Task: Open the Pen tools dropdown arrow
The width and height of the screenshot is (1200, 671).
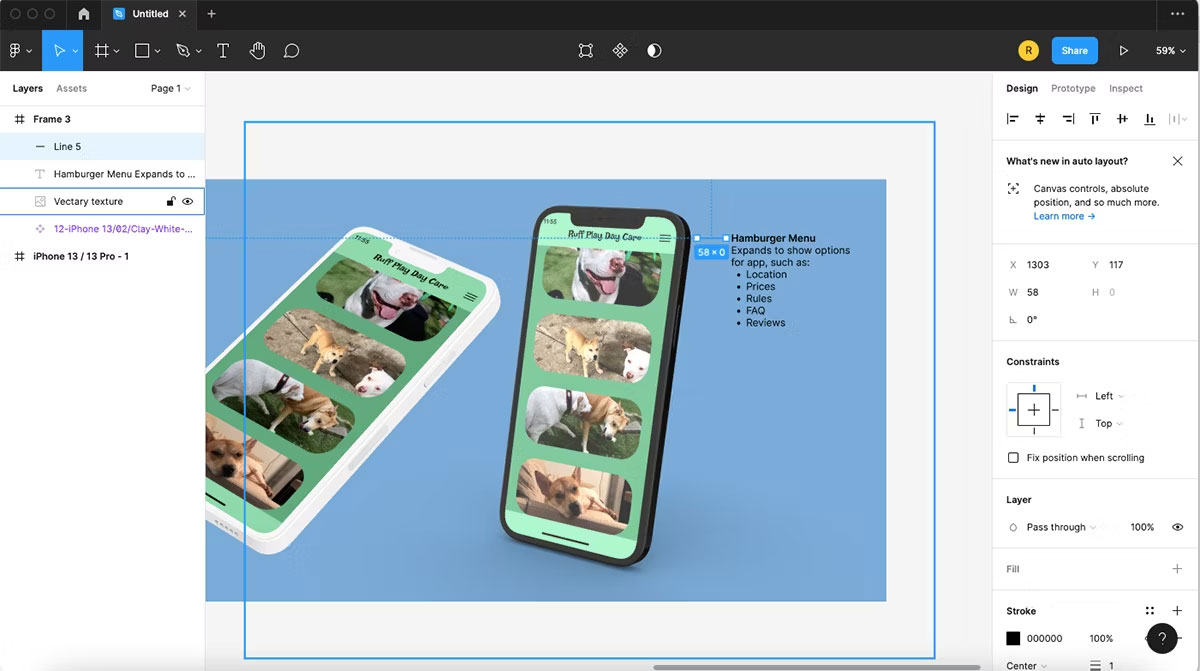Action: [x=198, y=51]
